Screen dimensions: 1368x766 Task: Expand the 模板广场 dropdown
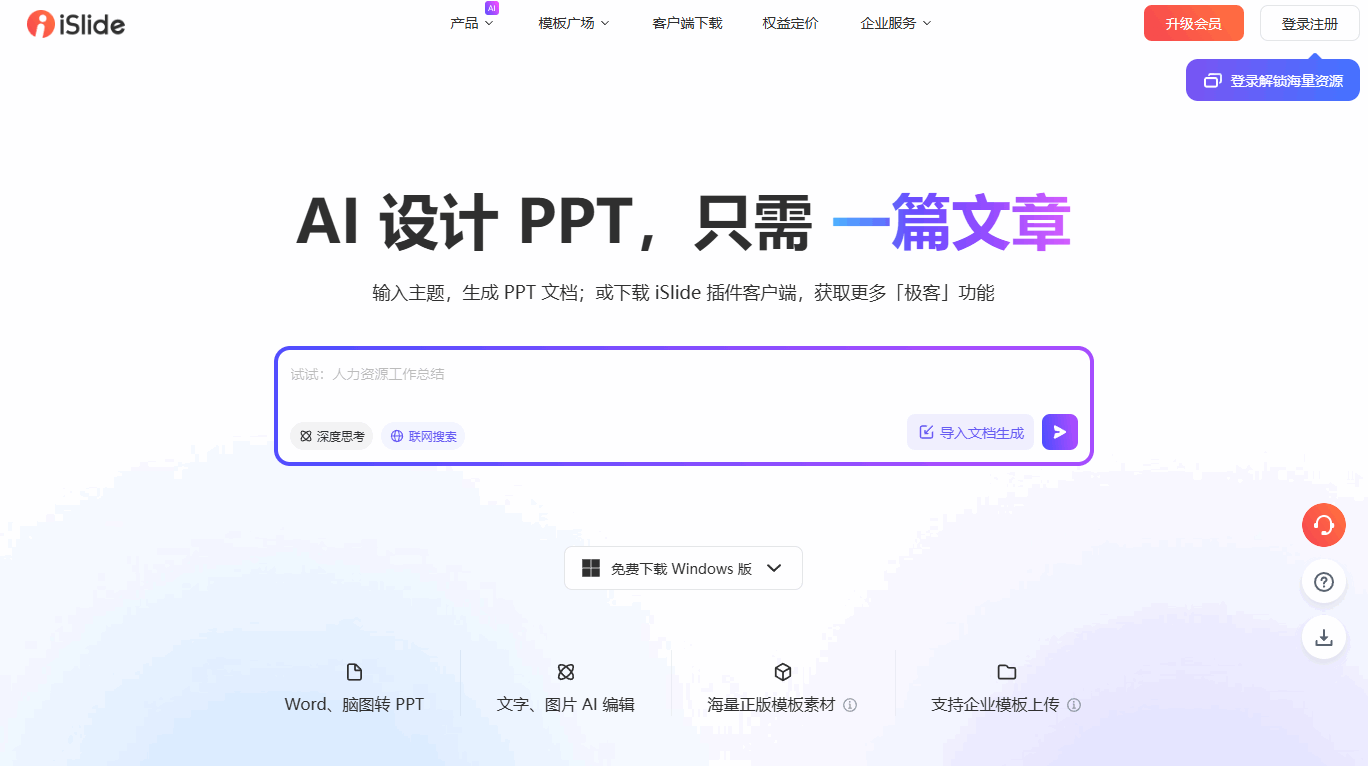(x=573, y=23)
